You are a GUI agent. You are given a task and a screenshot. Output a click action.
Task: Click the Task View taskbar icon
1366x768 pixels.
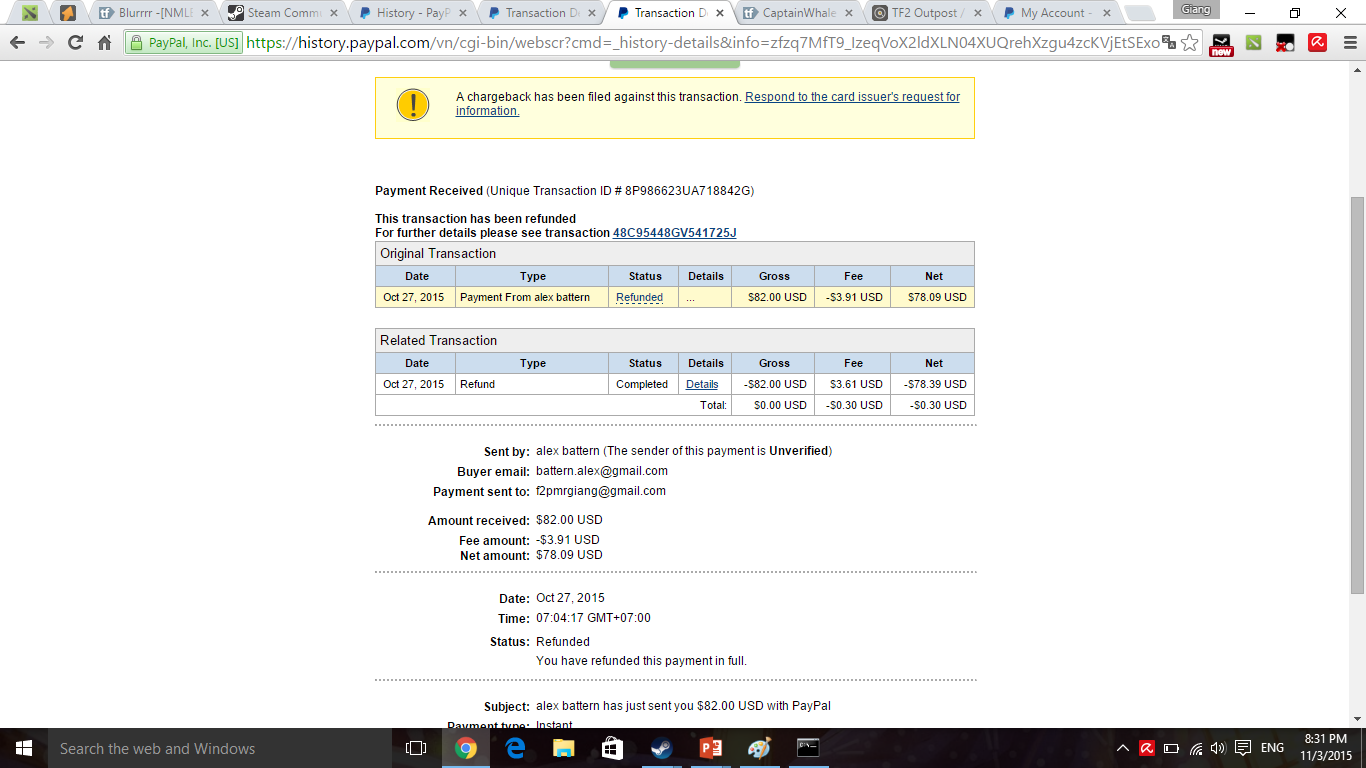coord(416,748)
